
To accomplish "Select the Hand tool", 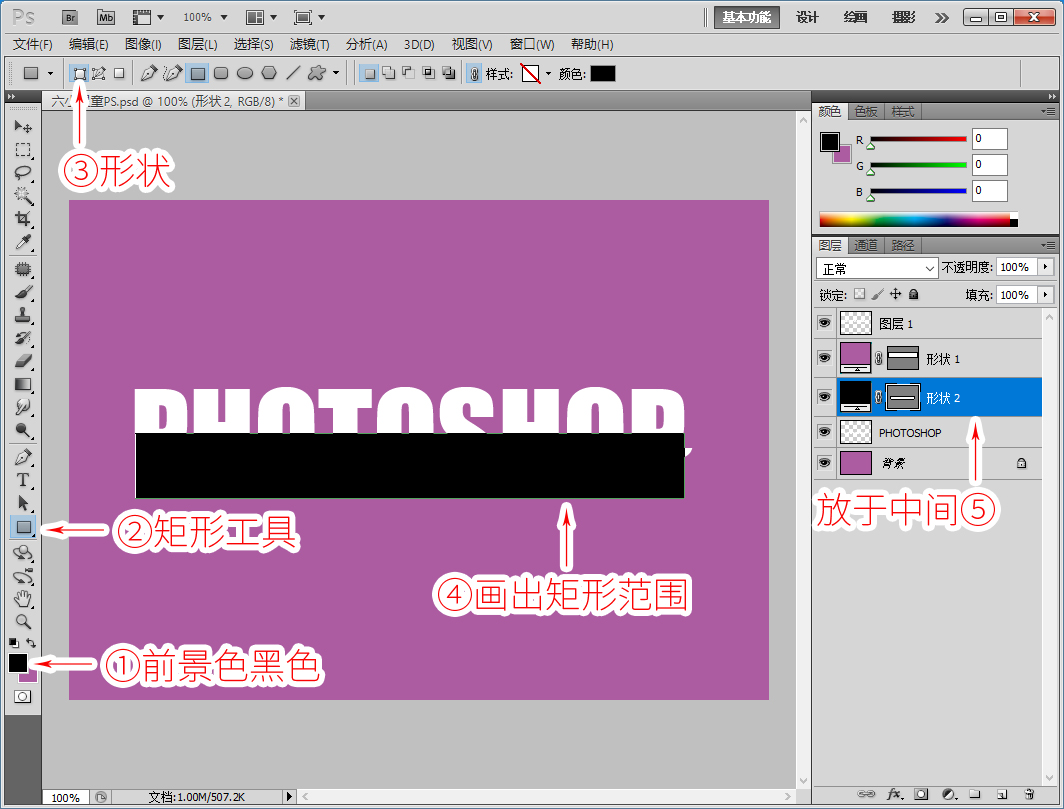I will 23,599.
